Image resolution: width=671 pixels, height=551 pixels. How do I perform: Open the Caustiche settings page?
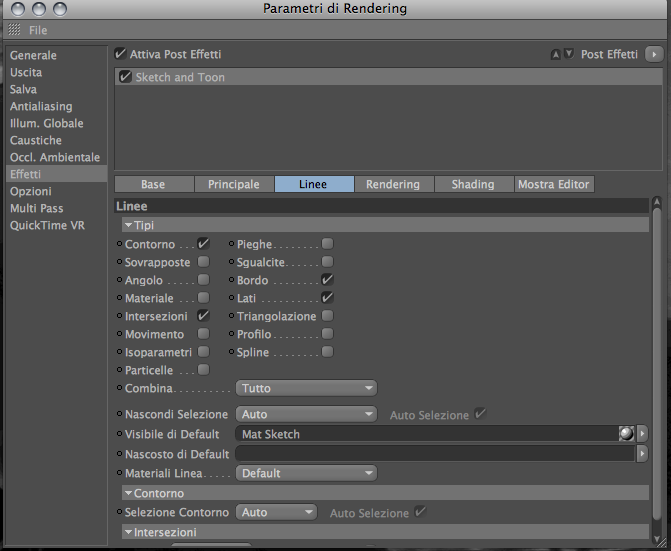56,140
